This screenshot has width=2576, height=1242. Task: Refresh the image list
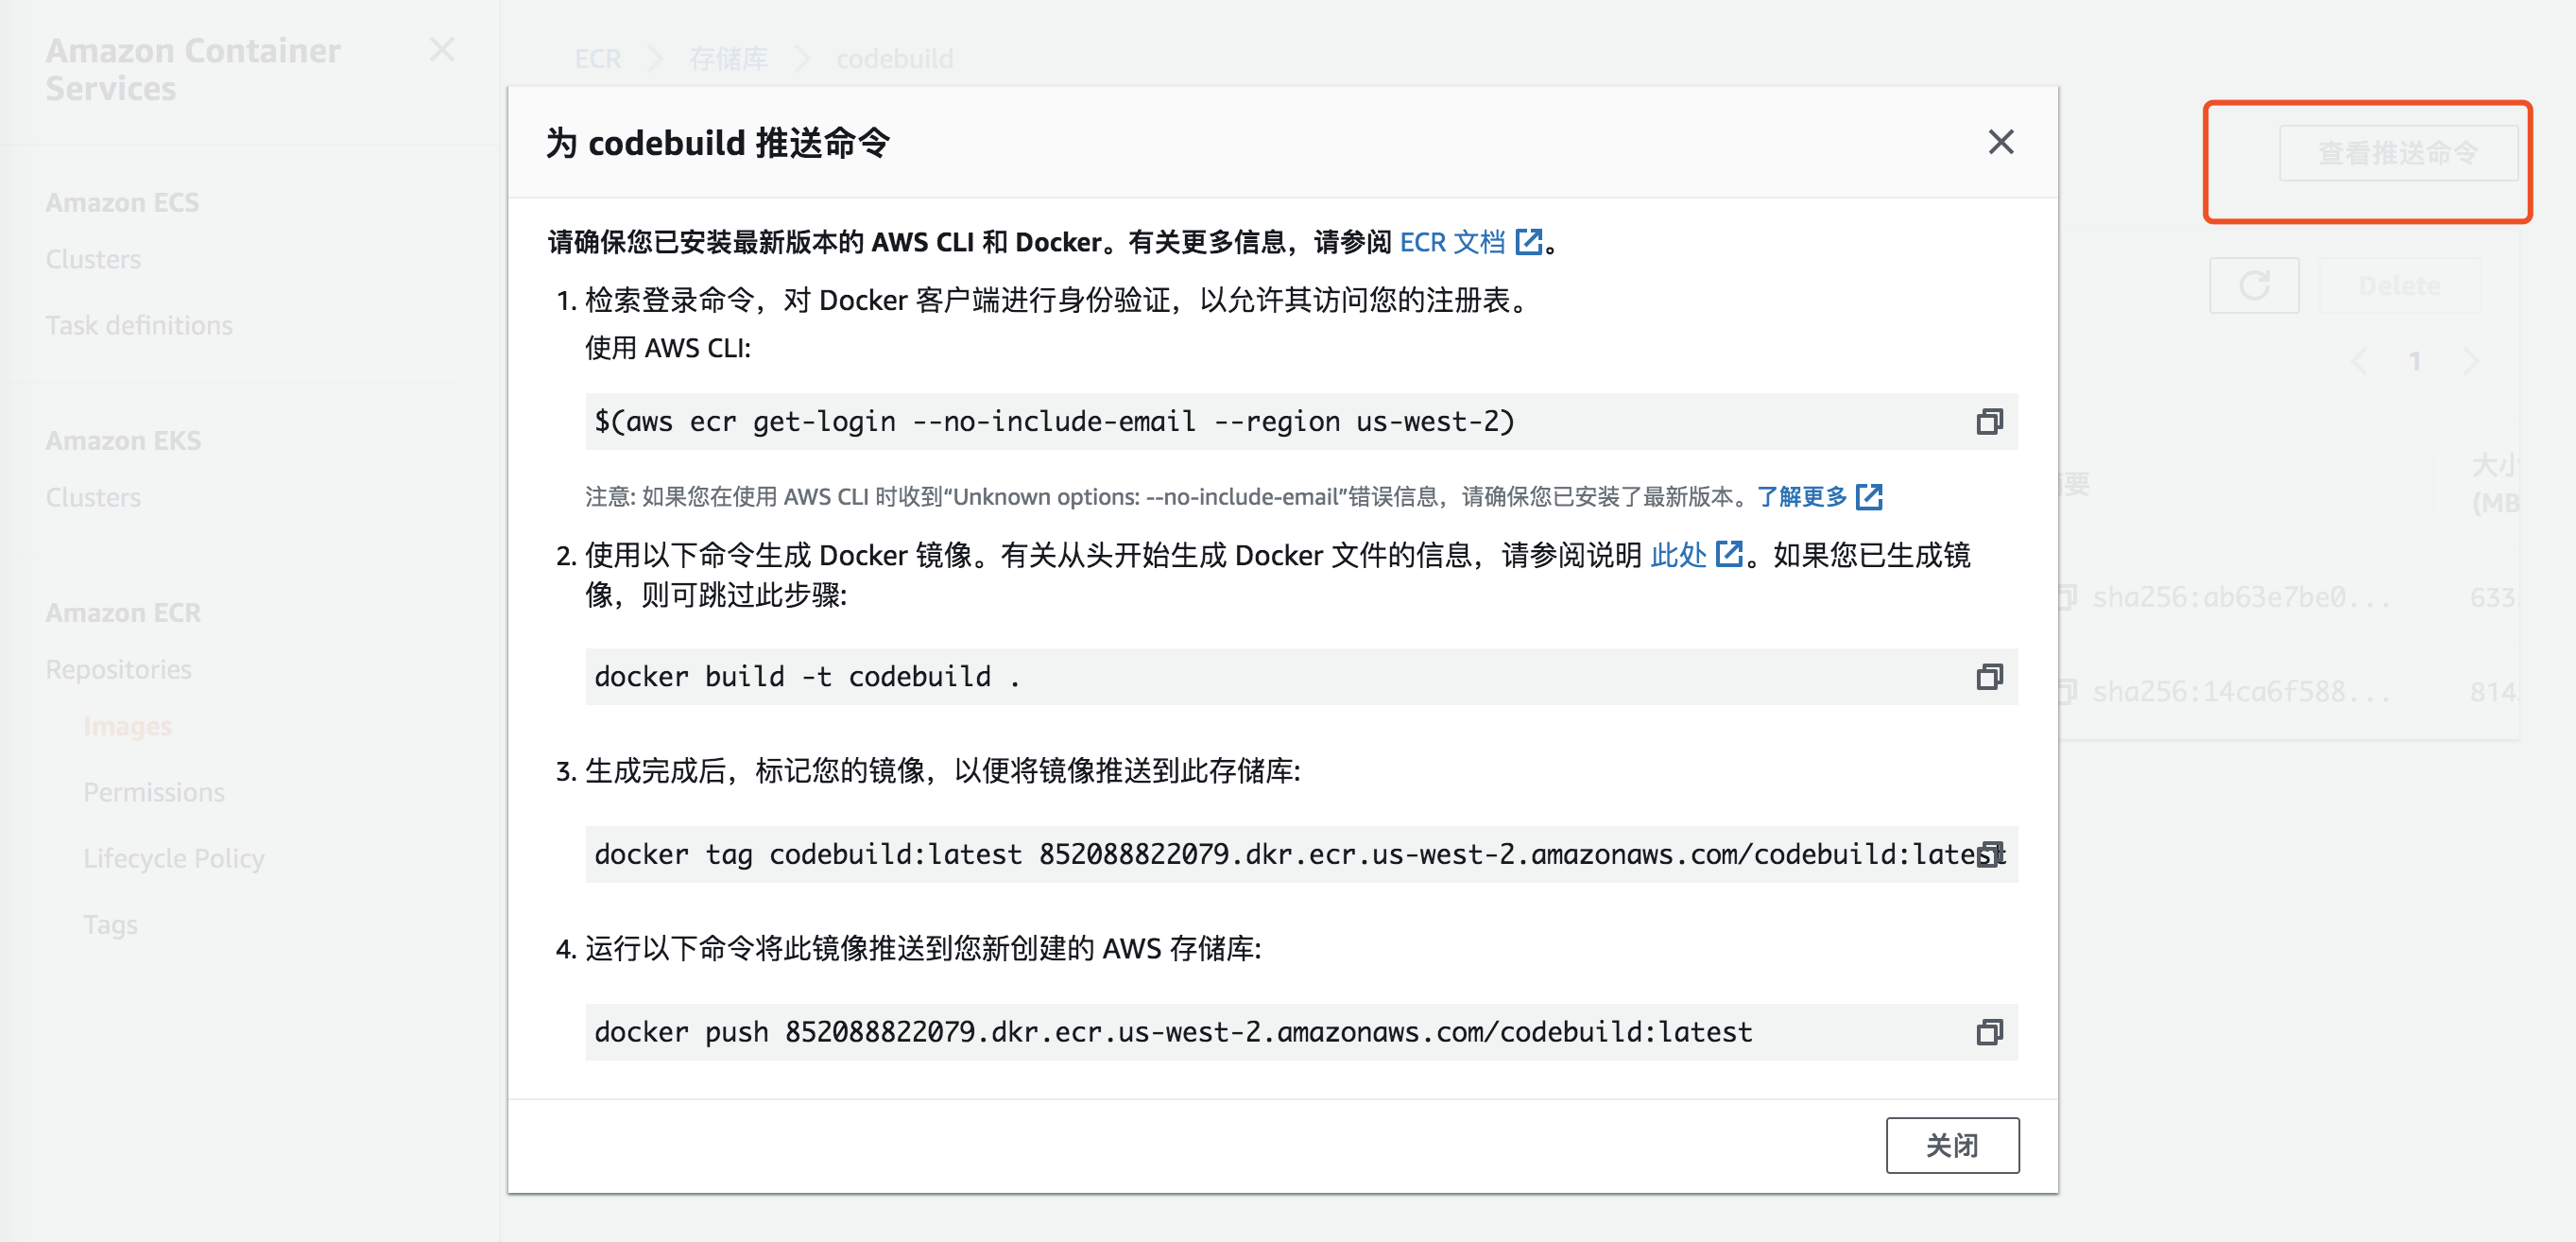tap(2254, 286)
